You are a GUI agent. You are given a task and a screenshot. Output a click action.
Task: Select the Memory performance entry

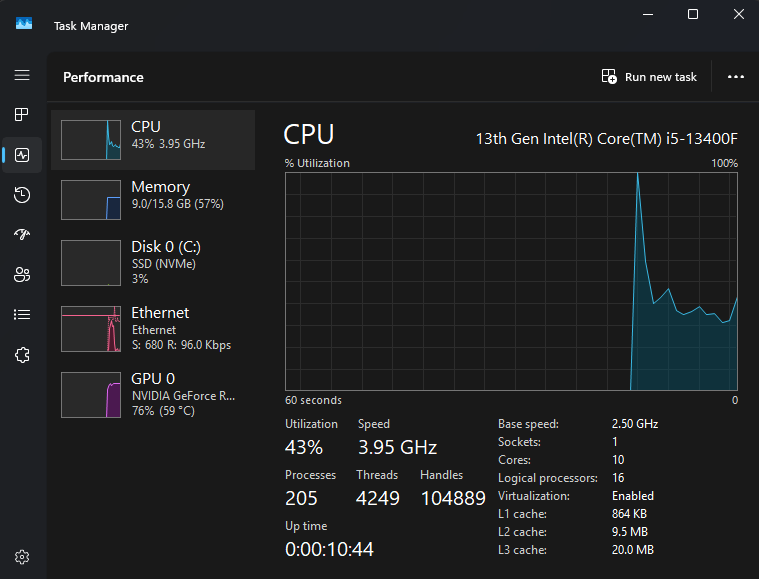(153, 200)
